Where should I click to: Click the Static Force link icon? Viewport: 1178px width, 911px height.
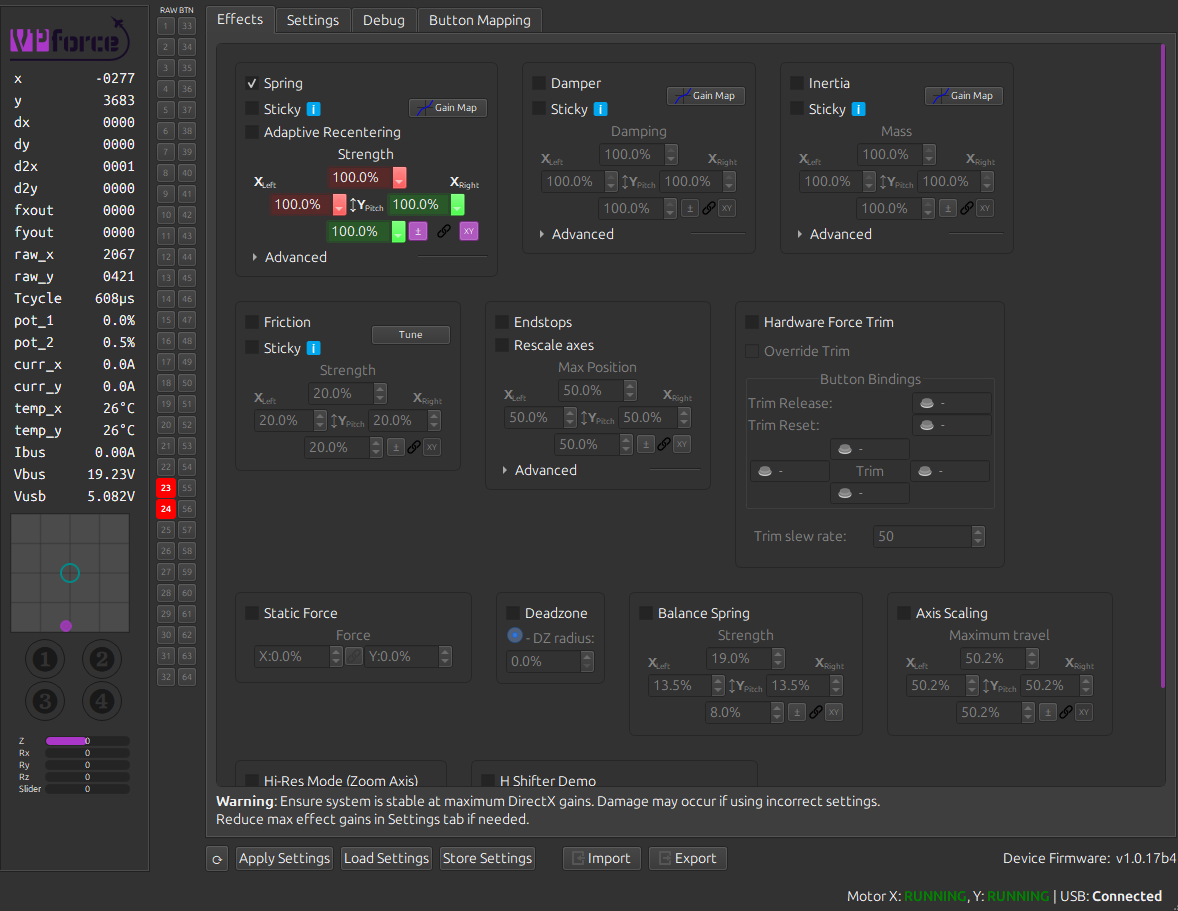point(354,656)
